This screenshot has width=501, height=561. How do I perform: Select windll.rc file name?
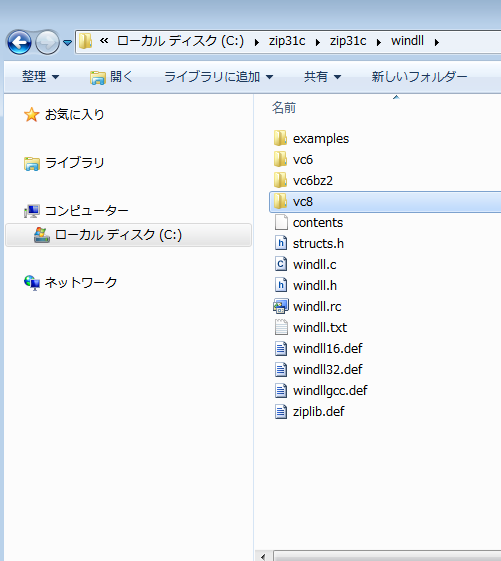click(317, 307)
